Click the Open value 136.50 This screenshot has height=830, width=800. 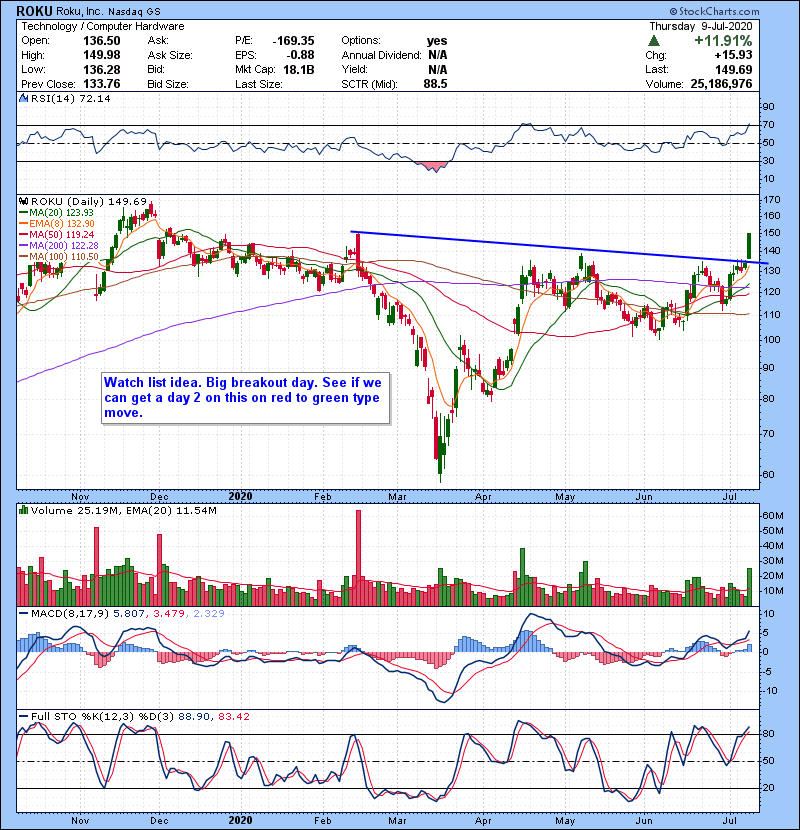[102, 41]
